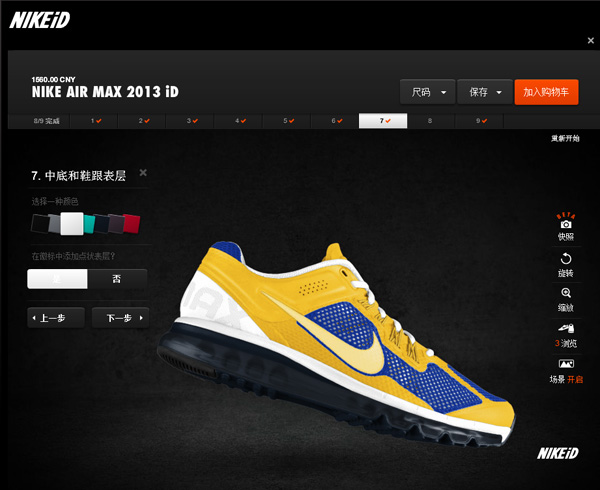600x490 pixels.
Task: Open 浏览 shoe views icon
Action: [566, 336]
